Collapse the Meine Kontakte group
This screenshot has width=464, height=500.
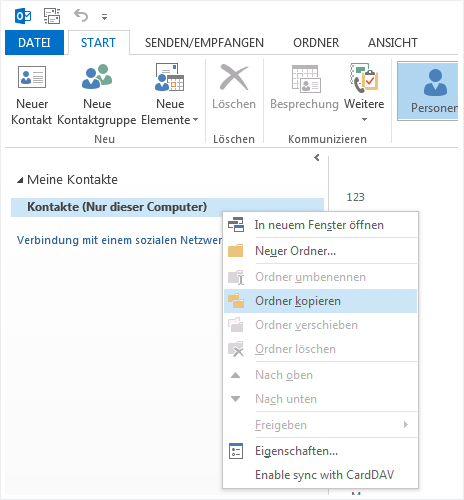20,180
